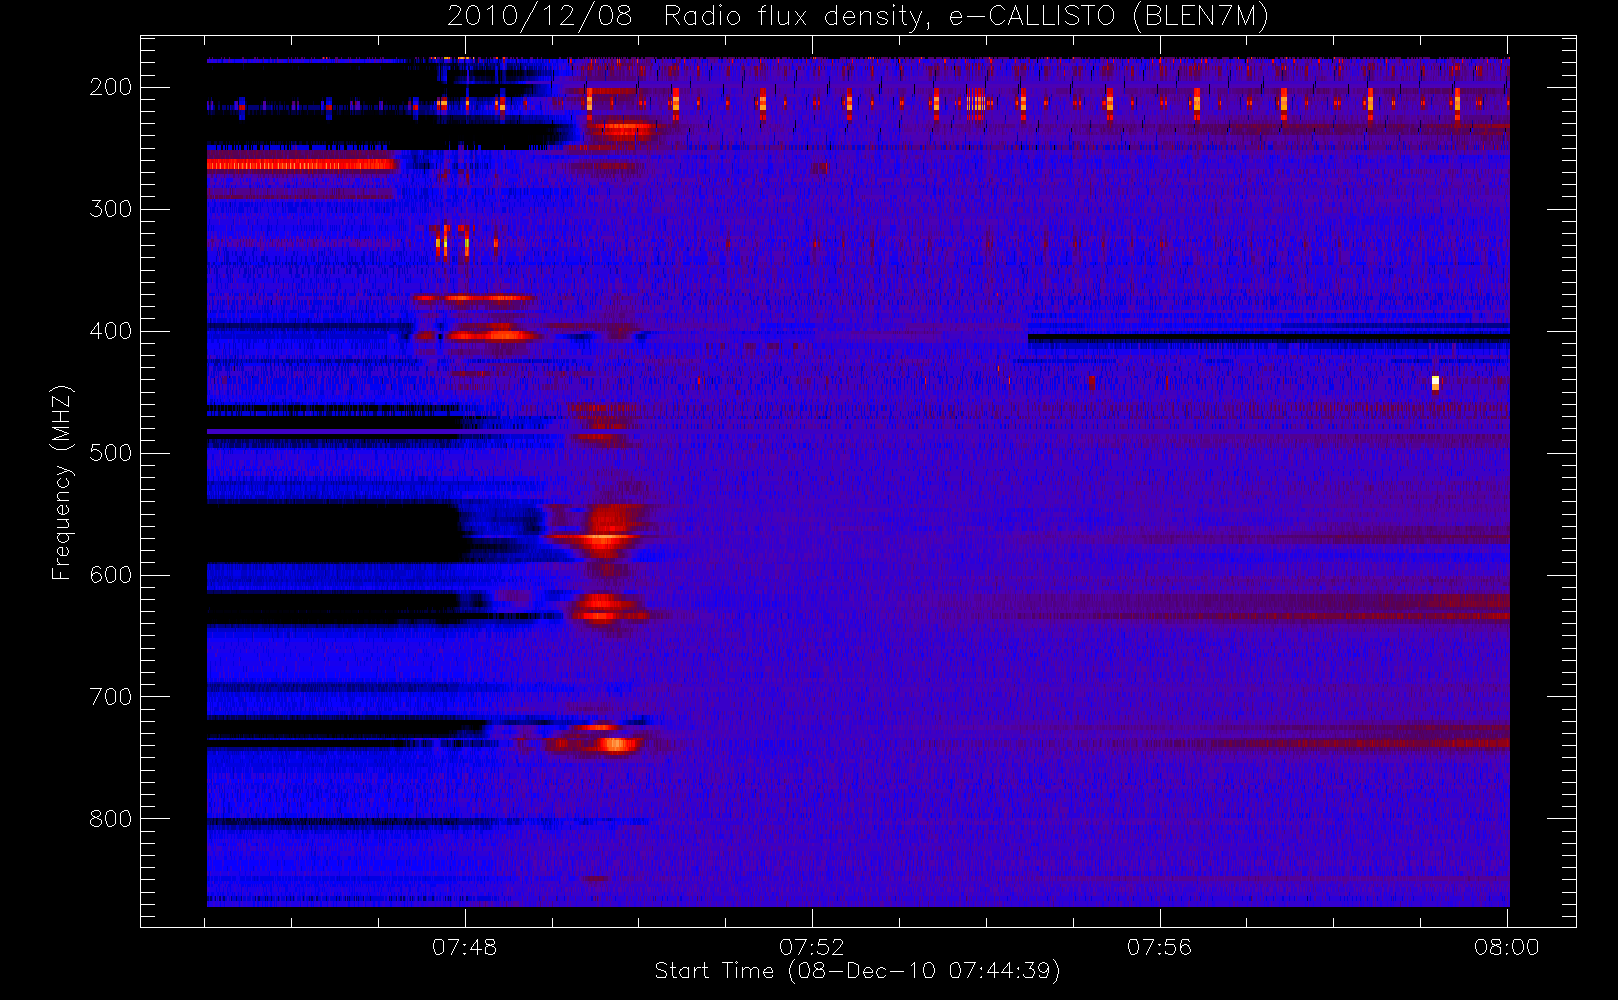Viewport: 1618px width, 1000px height.
Task: Click the 800 frequency tick label
Action: [110, 819]
